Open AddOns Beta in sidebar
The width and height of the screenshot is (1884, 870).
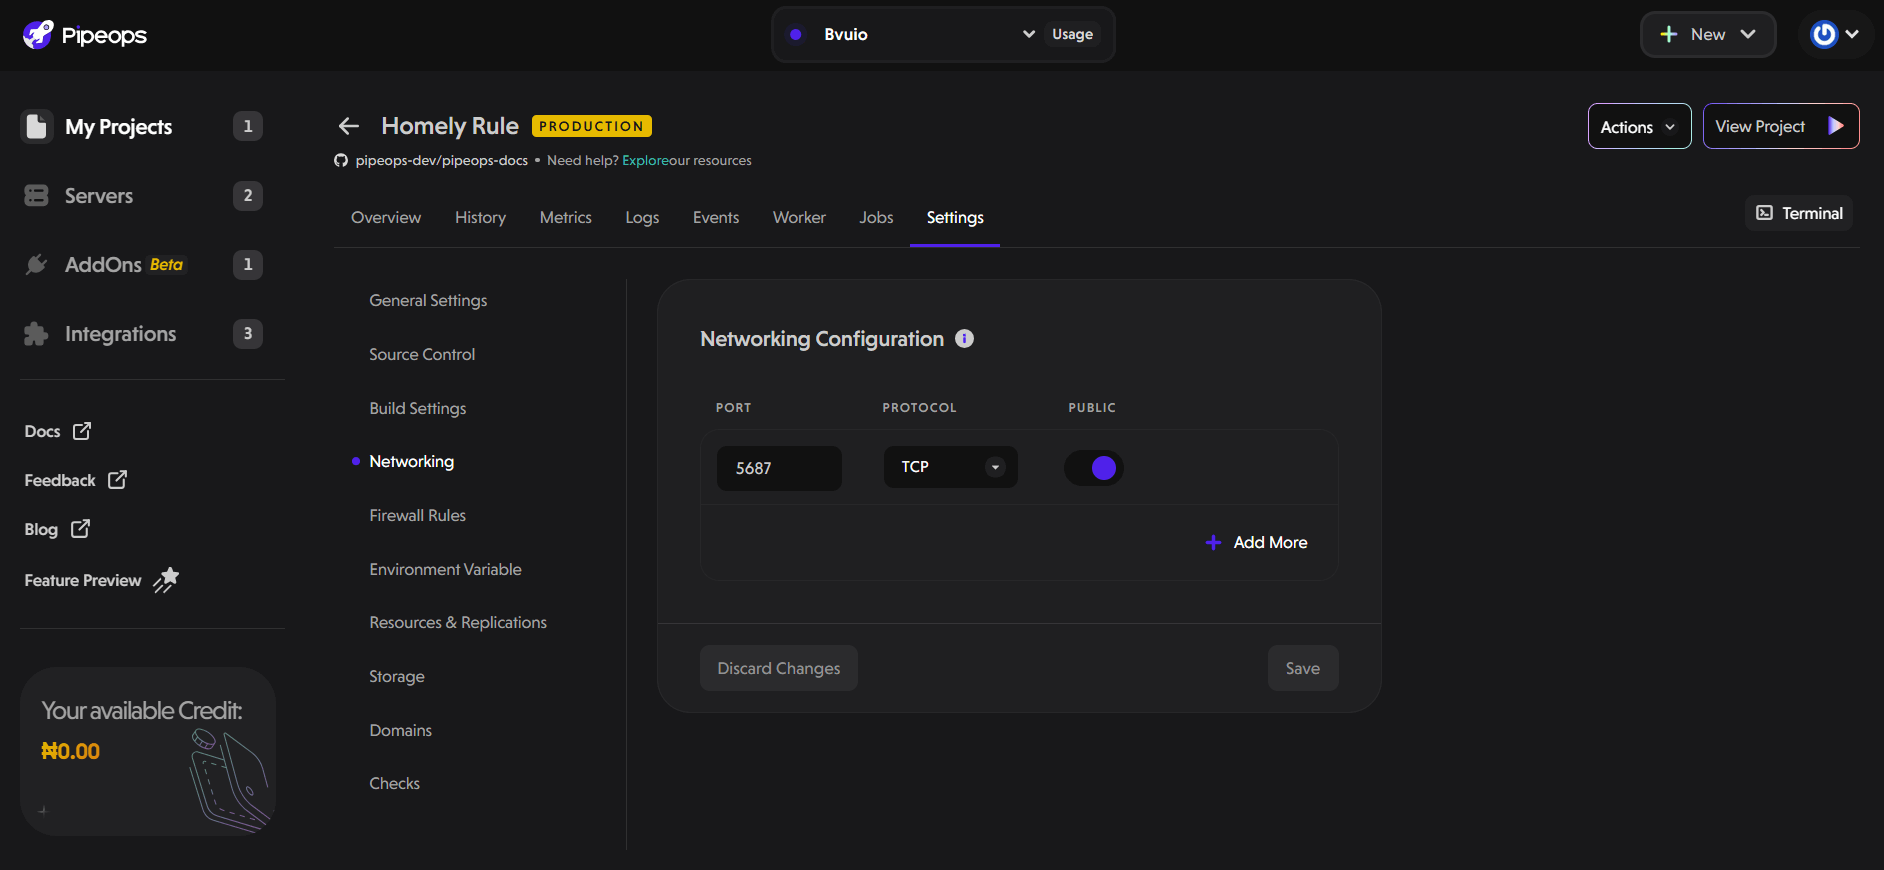coord(124,265)
